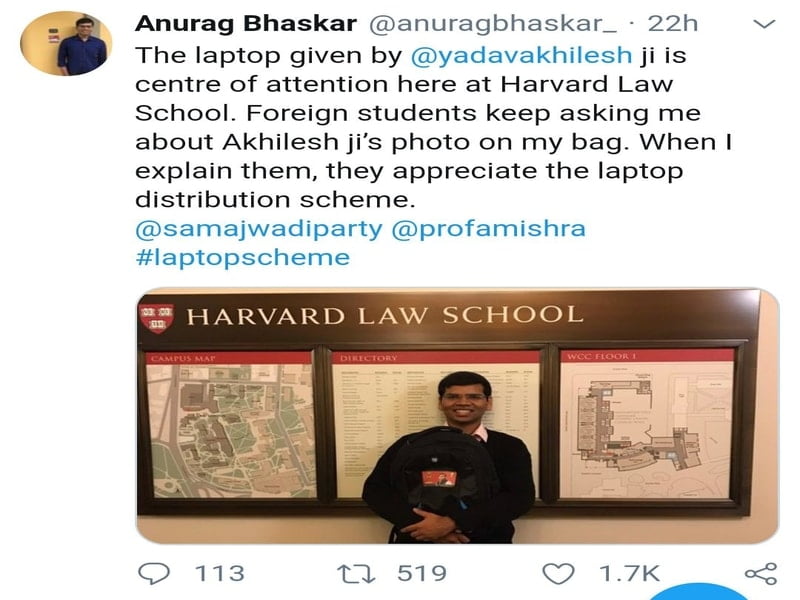
Task: Expand tweet options with the chevron arrow
Action: pos(764,23)
